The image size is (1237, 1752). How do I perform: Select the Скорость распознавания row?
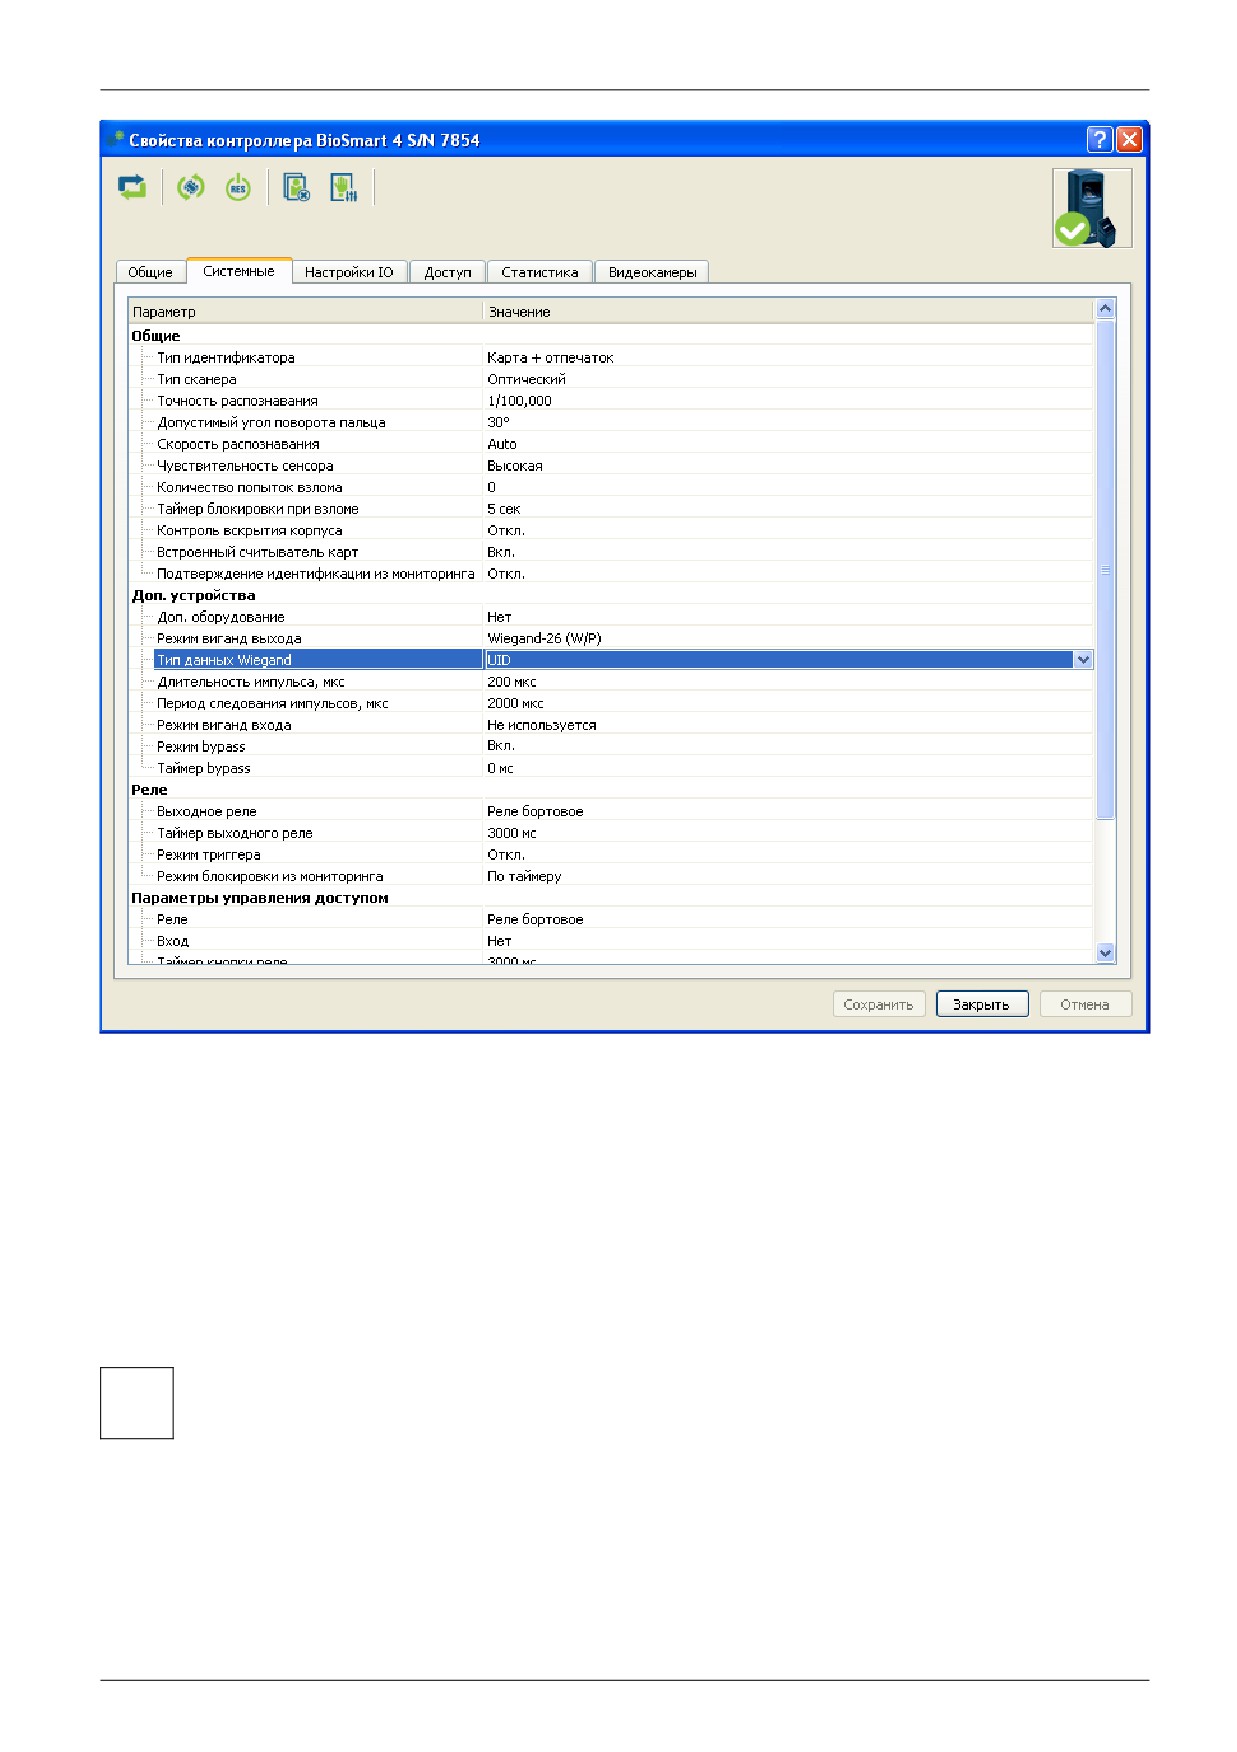pyautogui.click(x=611, y=444)
